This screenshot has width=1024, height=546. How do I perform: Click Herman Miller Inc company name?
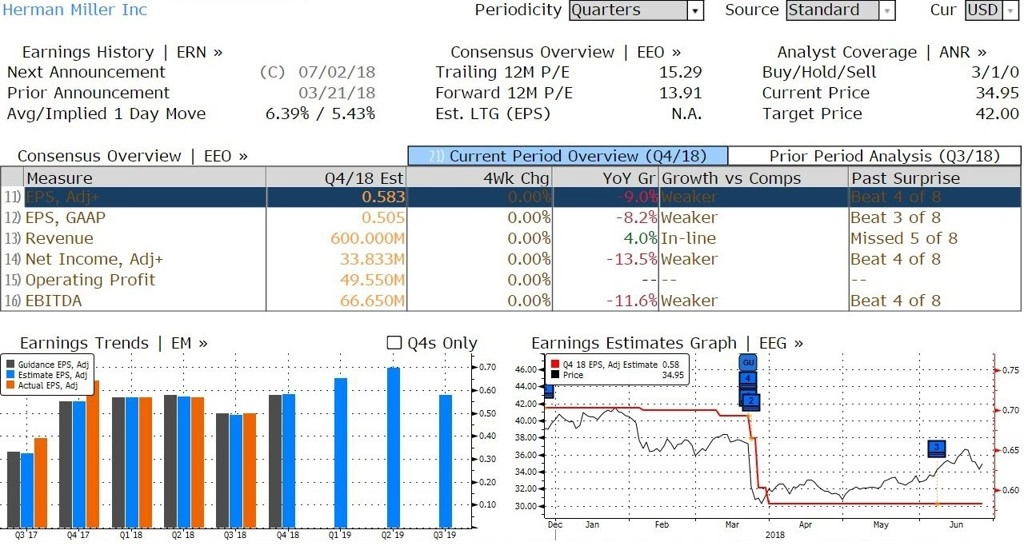75,10
